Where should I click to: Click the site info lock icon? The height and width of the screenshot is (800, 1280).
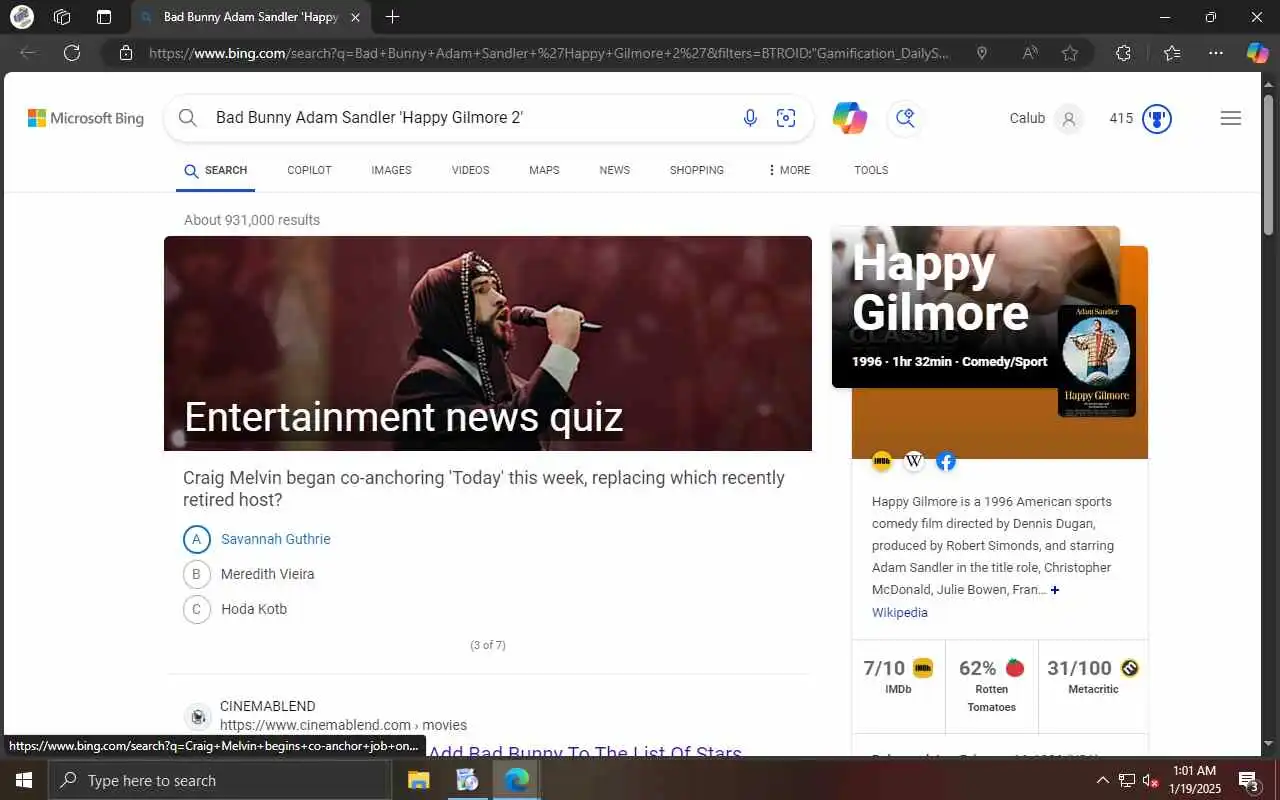tap(126, 53)
